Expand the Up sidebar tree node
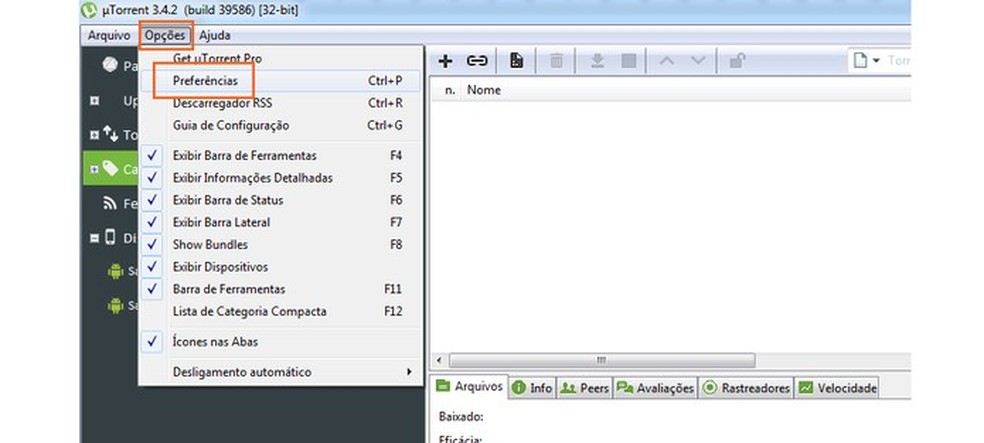The image size is (984, 443). coord(94,100)
